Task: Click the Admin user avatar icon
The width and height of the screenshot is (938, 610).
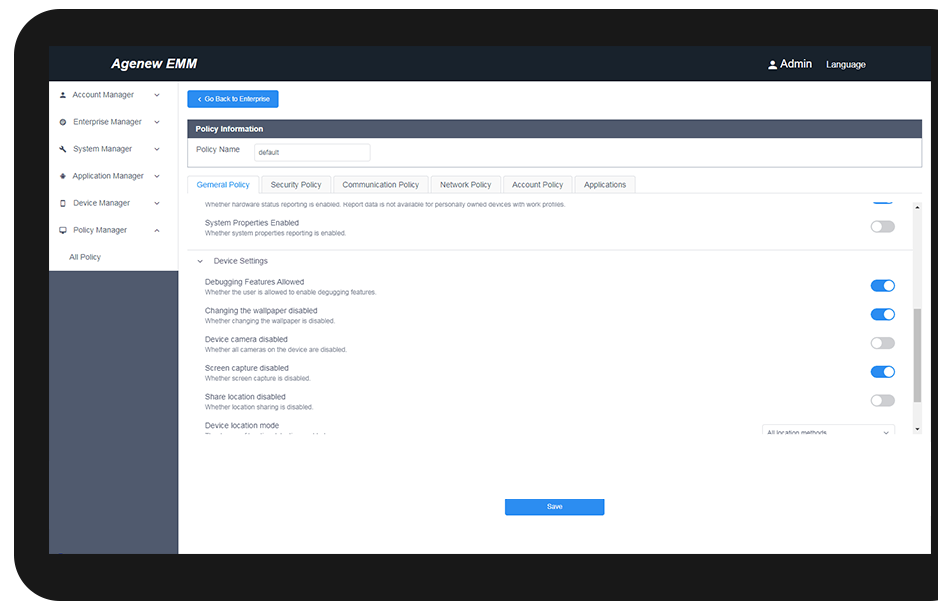Action: tap(772, 65)
